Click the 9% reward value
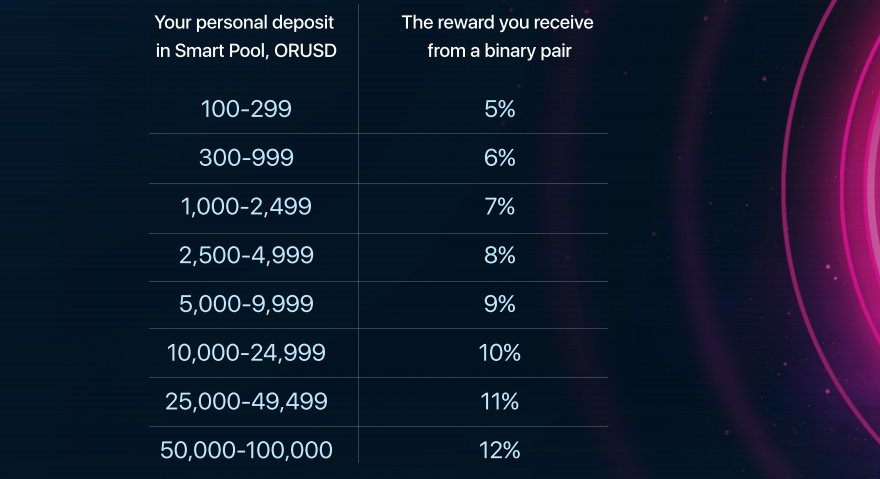The width and height of the screenshot is (880, 479). (x=499, y=304)
